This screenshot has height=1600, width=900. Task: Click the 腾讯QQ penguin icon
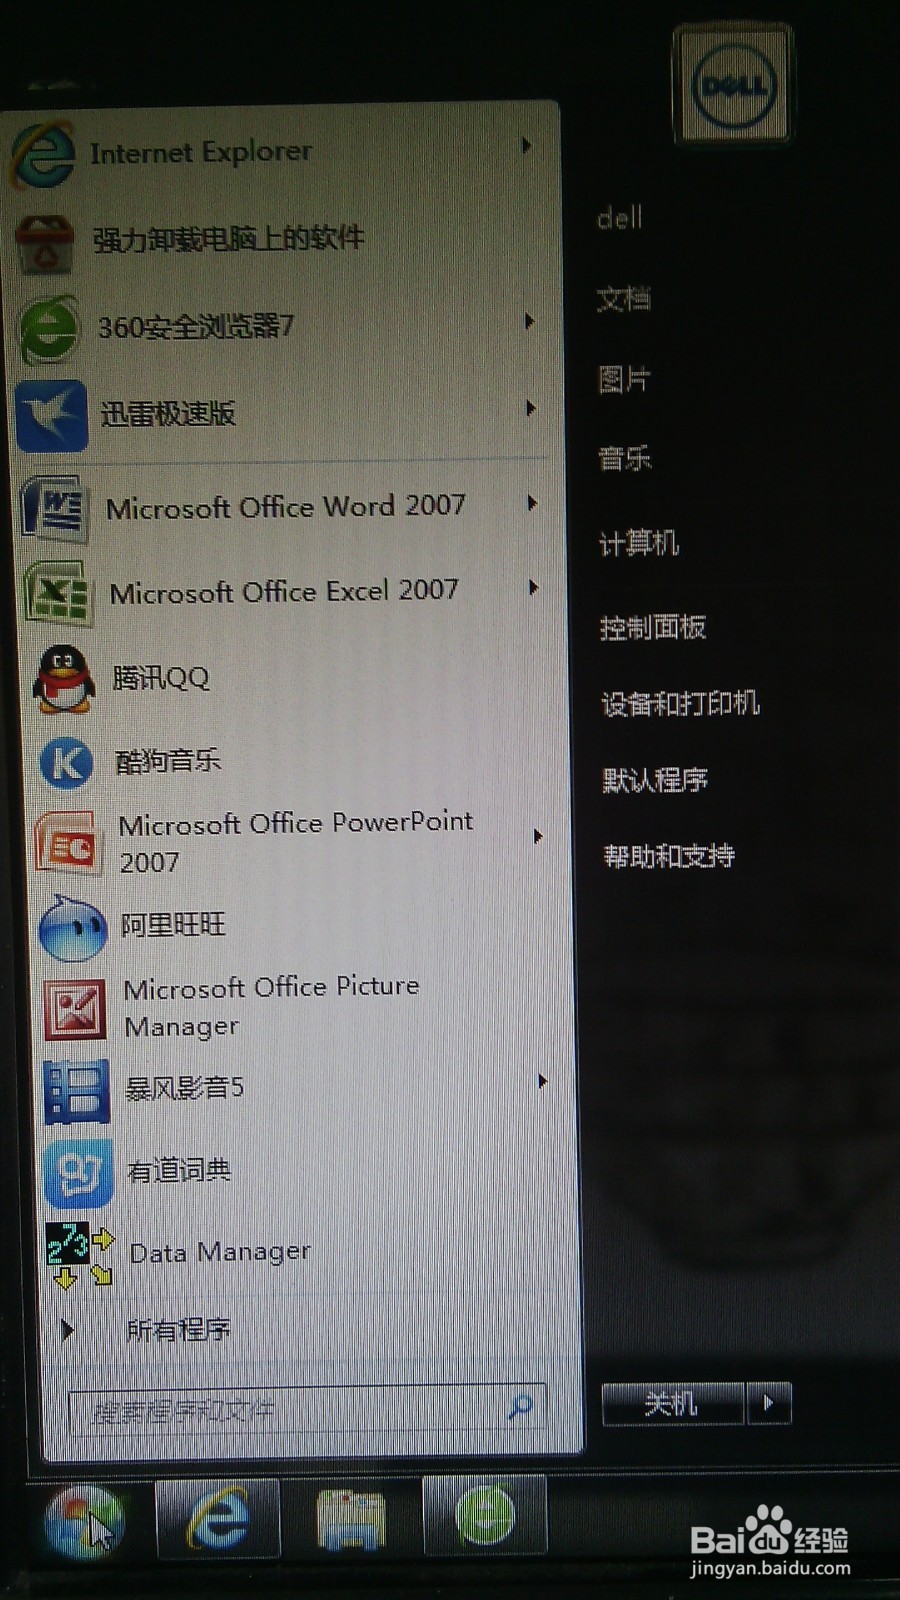(64, 678)
